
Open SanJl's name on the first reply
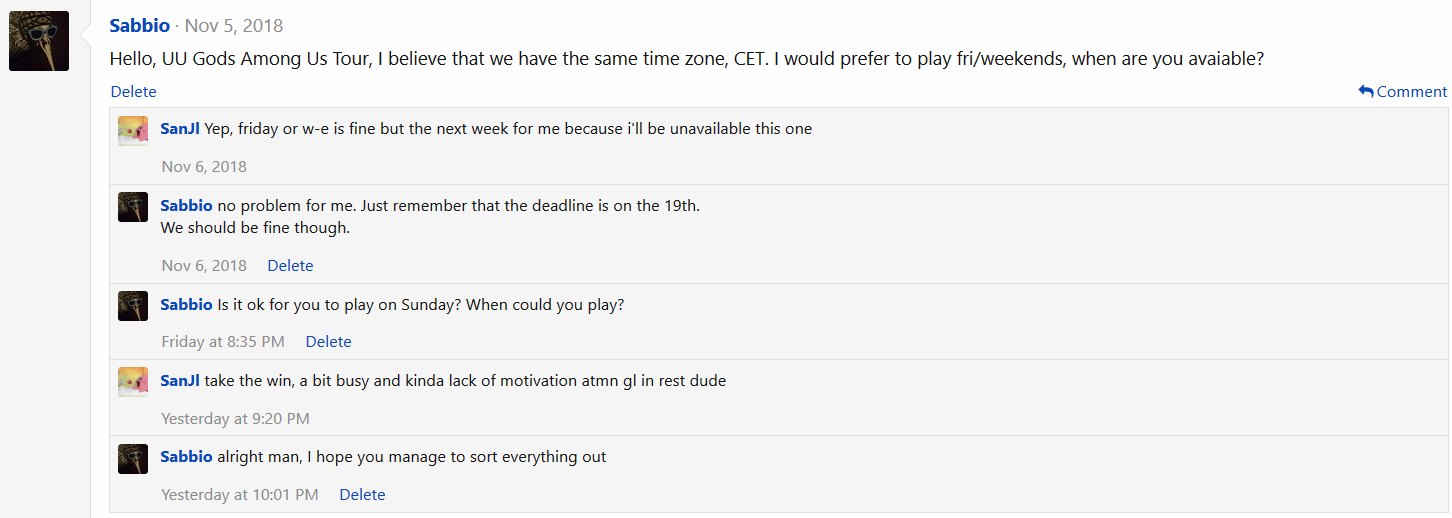[180, 128]
